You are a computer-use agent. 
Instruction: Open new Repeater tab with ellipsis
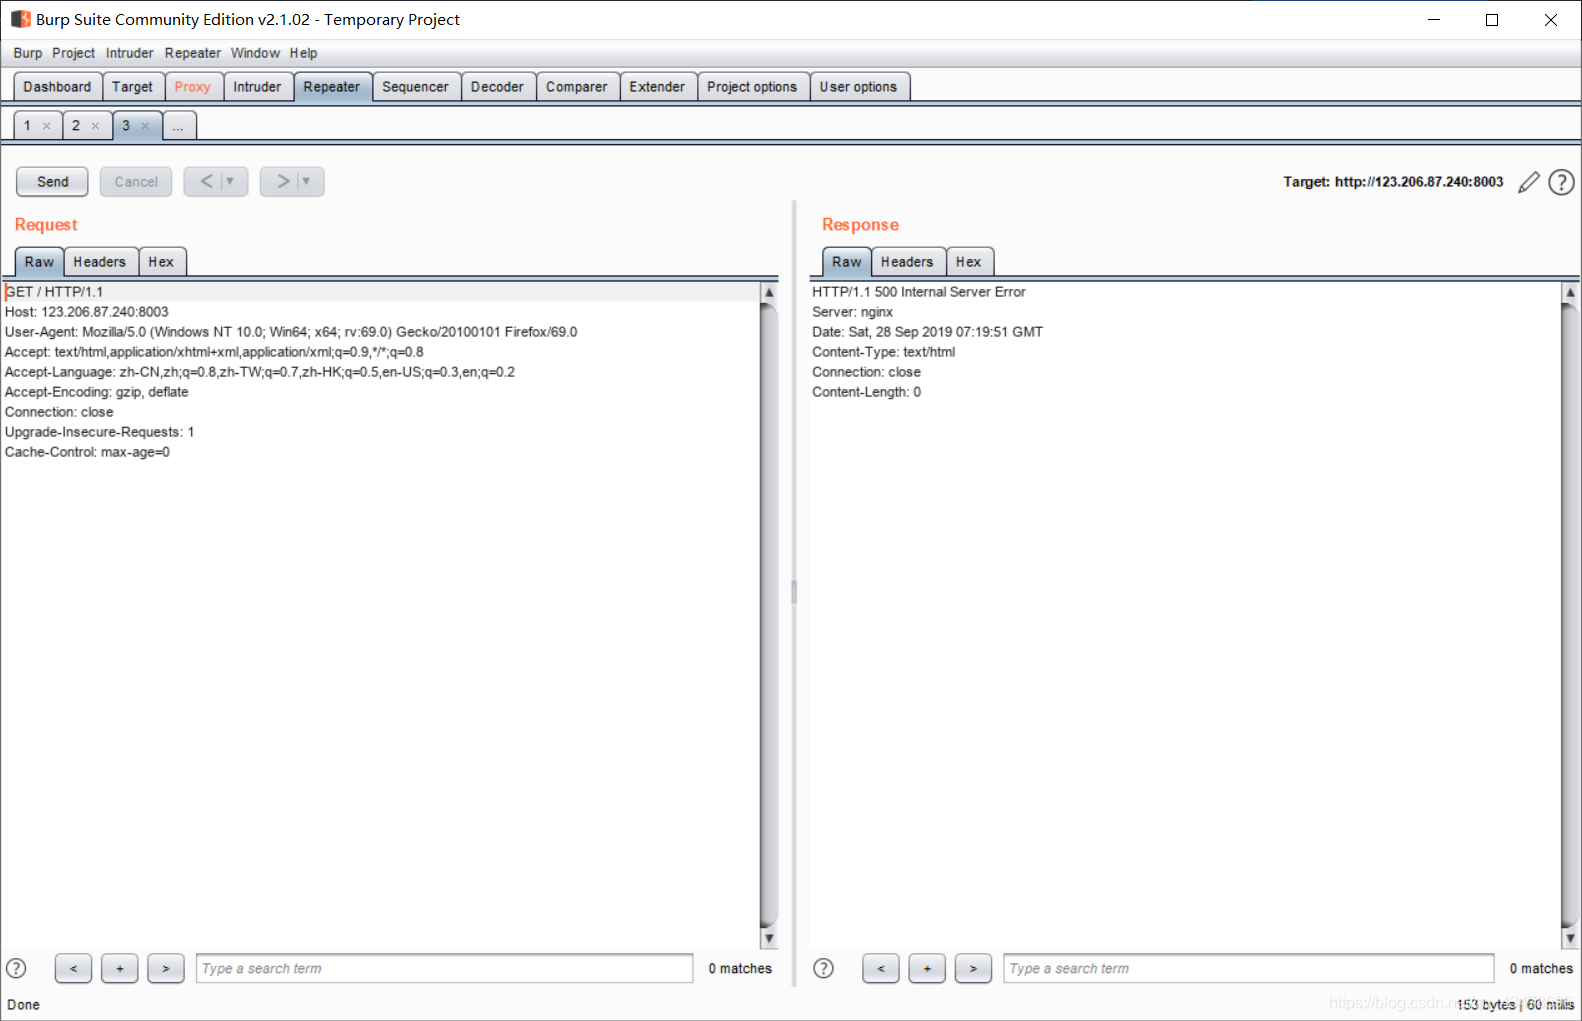tap(179, 126)
